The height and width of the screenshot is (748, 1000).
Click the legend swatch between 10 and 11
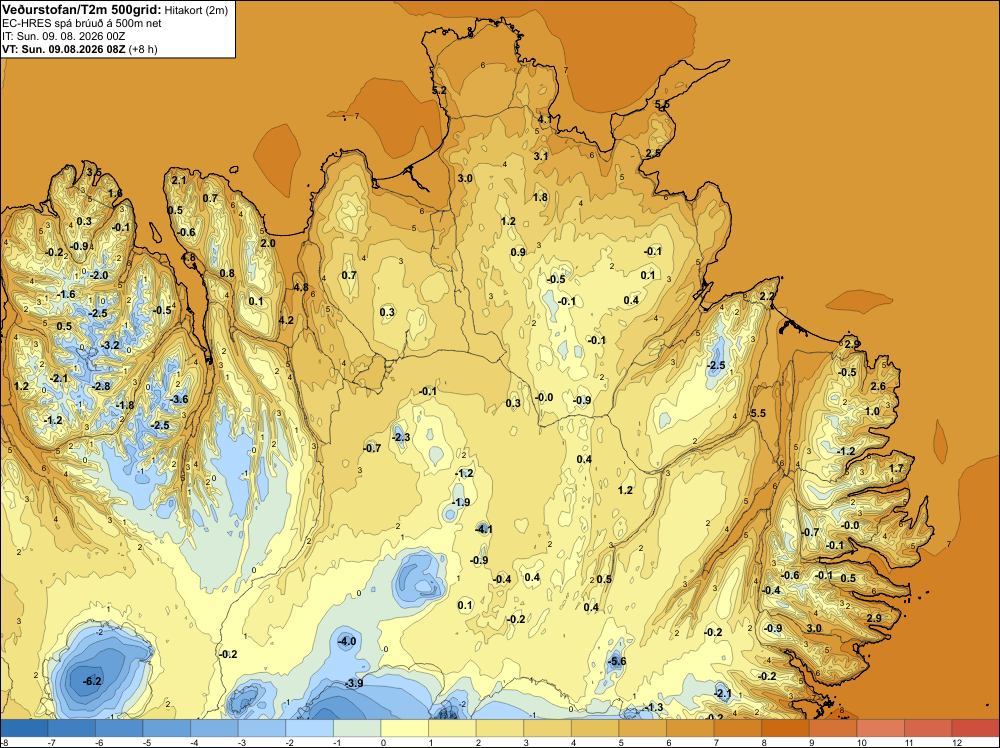tap(881, 728)
